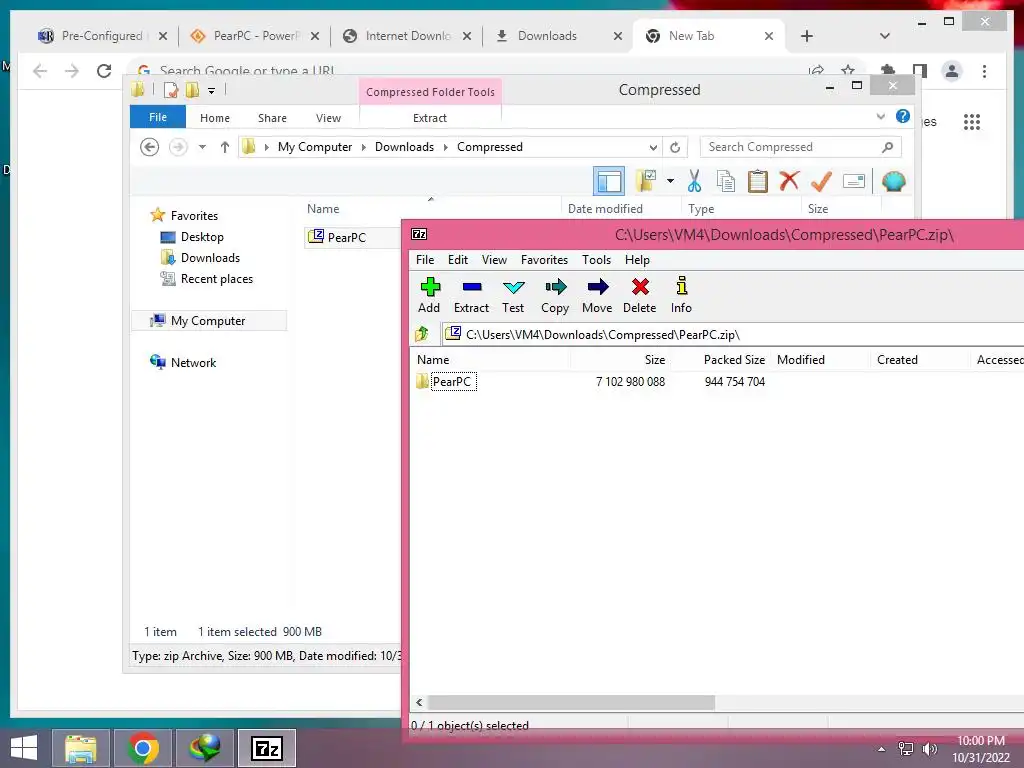Click the 7-Zip Delete button
Viewport: 1024px width, 768px height.
point(639,295)
